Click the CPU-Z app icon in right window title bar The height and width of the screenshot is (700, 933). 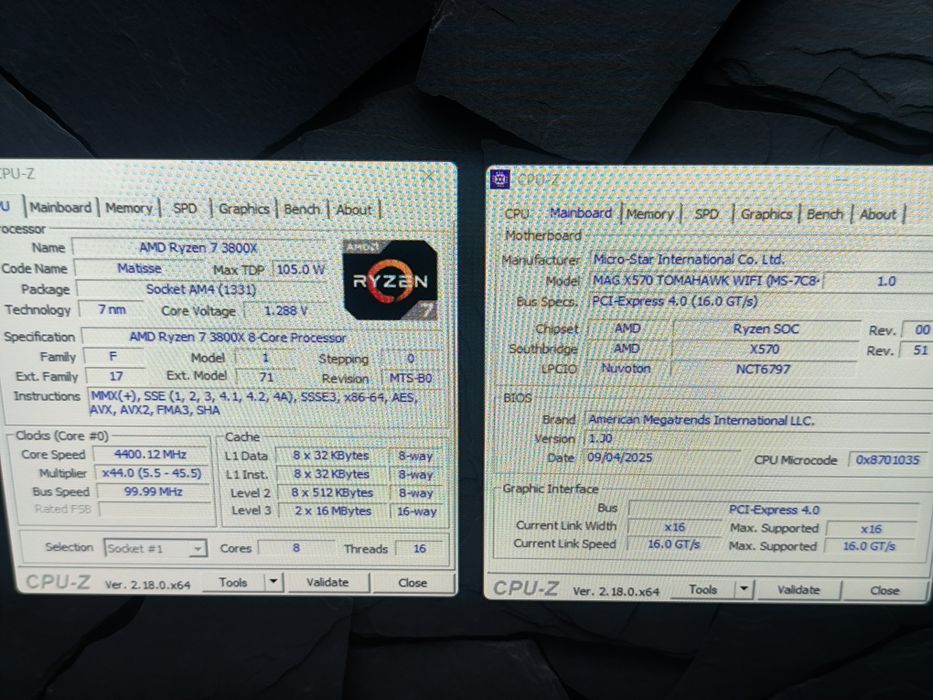point(500,179)
